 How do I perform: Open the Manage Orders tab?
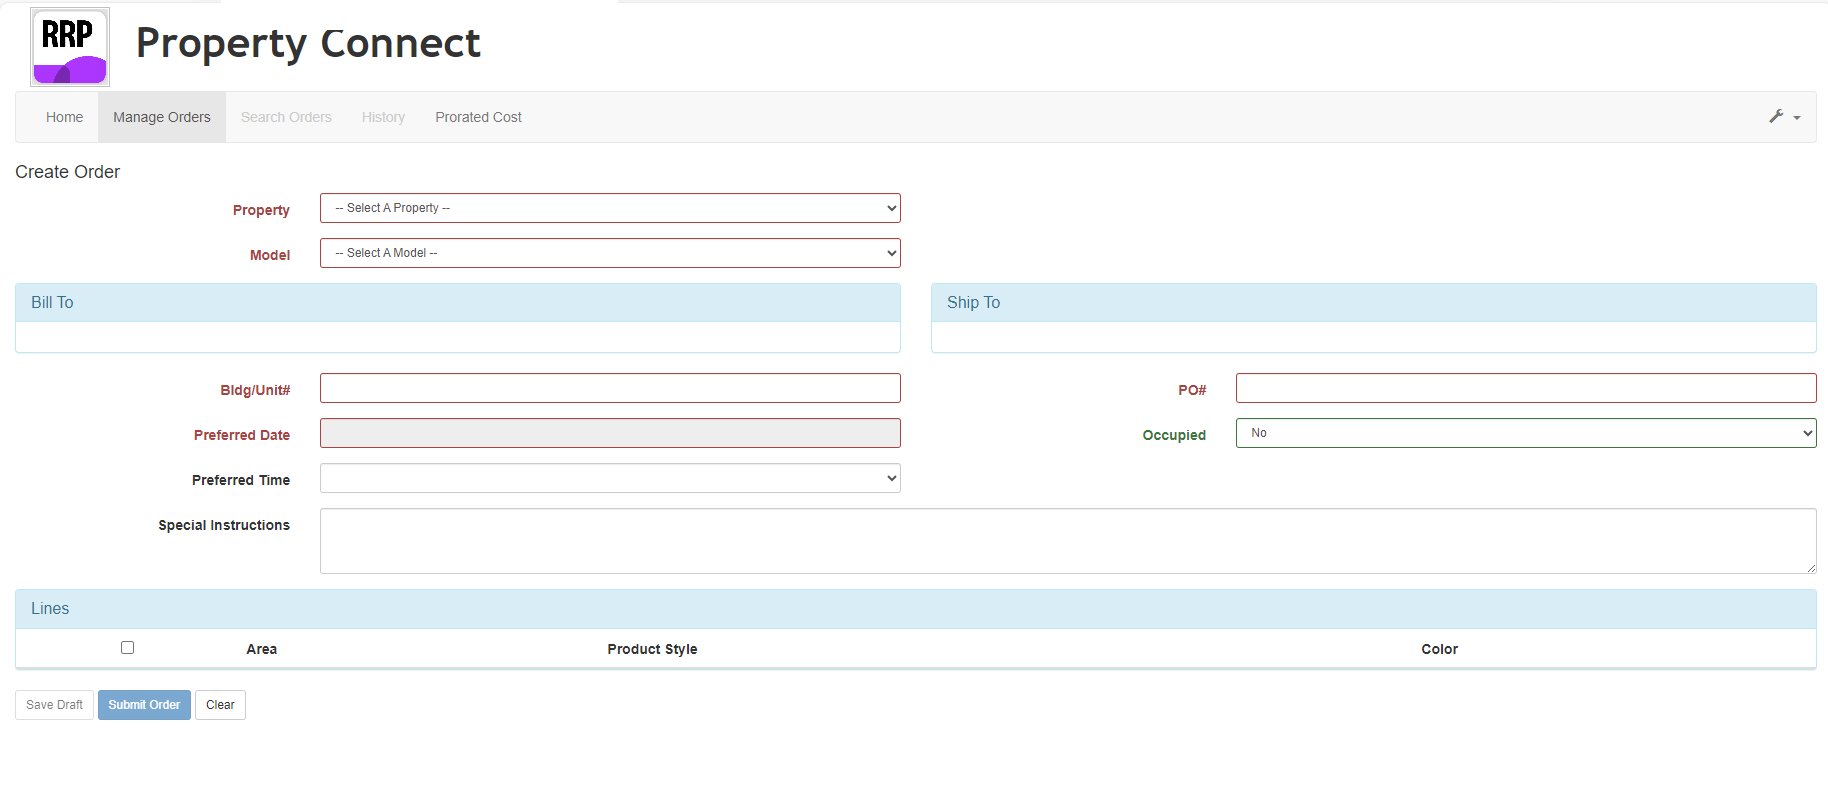162,117
